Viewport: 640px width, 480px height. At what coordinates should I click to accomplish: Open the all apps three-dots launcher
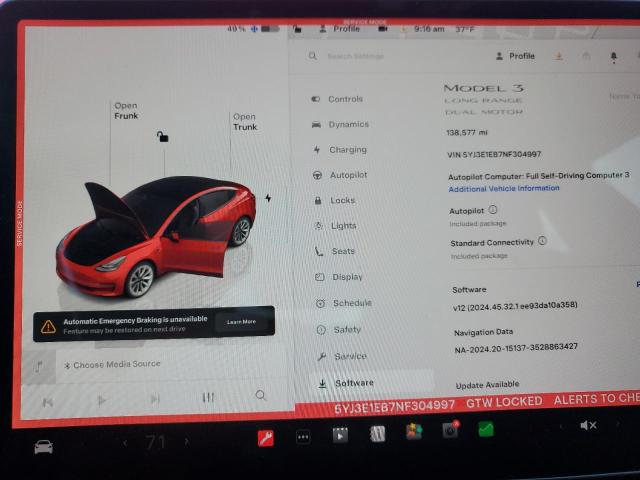303,437
